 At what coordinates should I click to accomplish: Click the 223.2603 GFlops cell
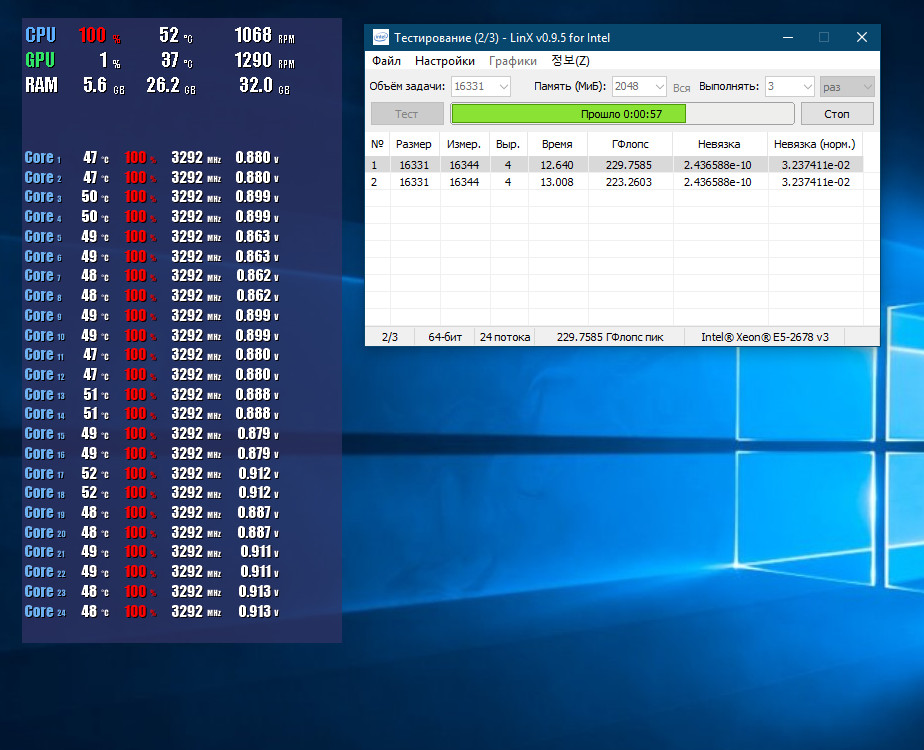[x=629, y=182]
